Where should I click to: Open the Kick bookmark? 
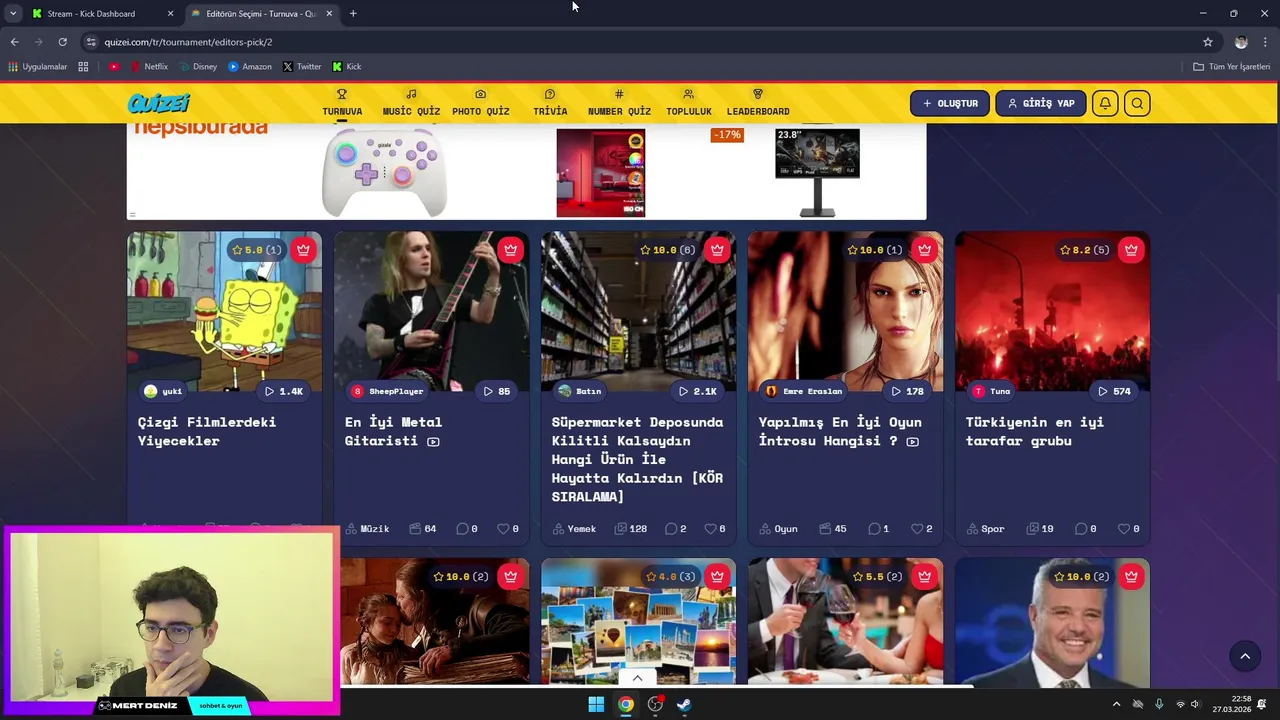pyautogui.click(x=347, y=67)
